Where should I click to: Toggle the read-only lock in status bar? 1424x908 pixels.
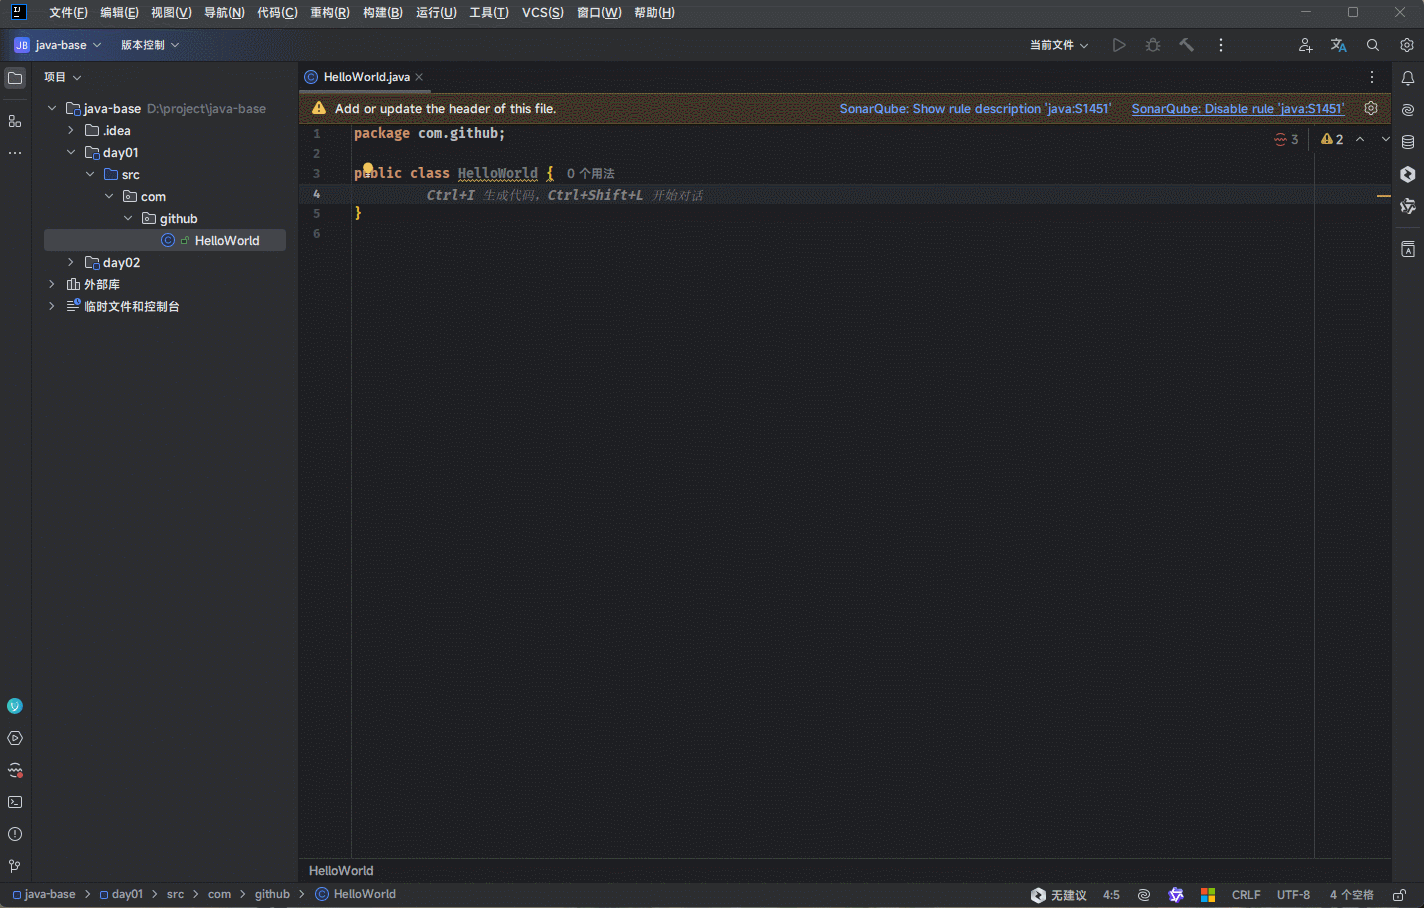pyautogui.click(x=1400, y=895)
